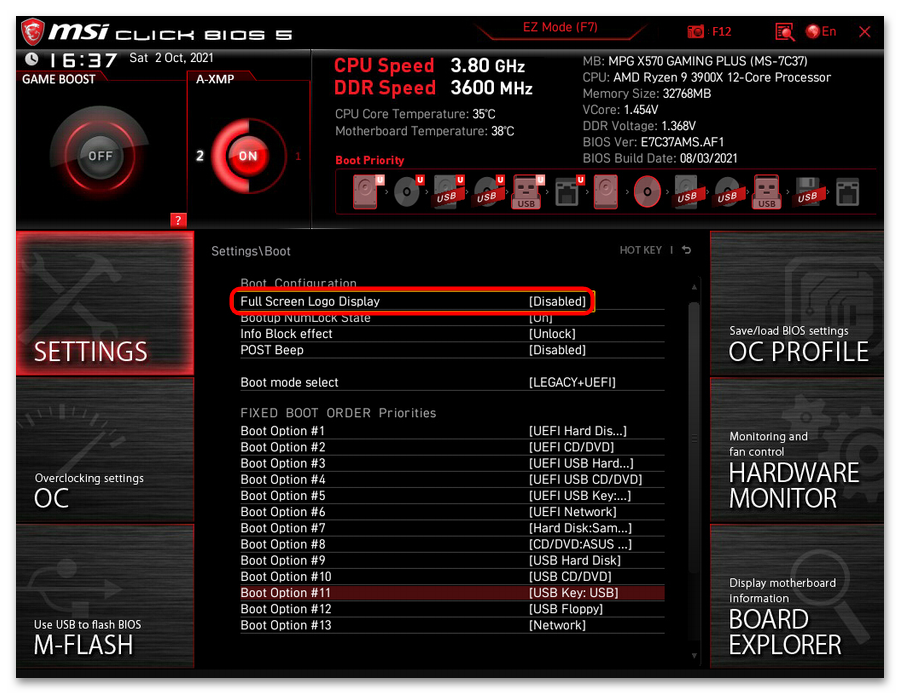Select the UEFI USB hard disk boot icon

click(x=447, y=192)
